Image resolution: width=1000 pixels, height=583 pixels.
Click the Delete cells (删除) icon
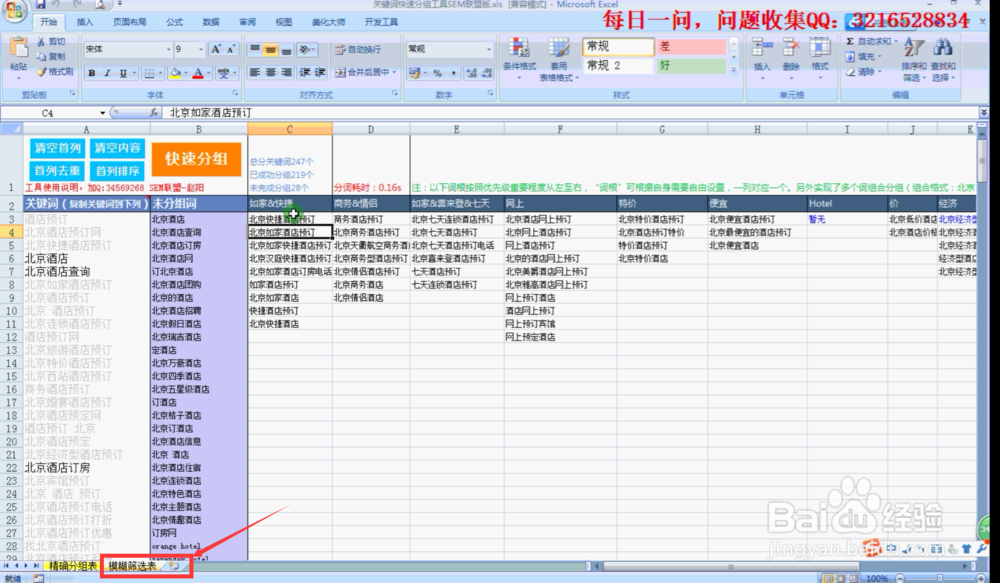791,48
